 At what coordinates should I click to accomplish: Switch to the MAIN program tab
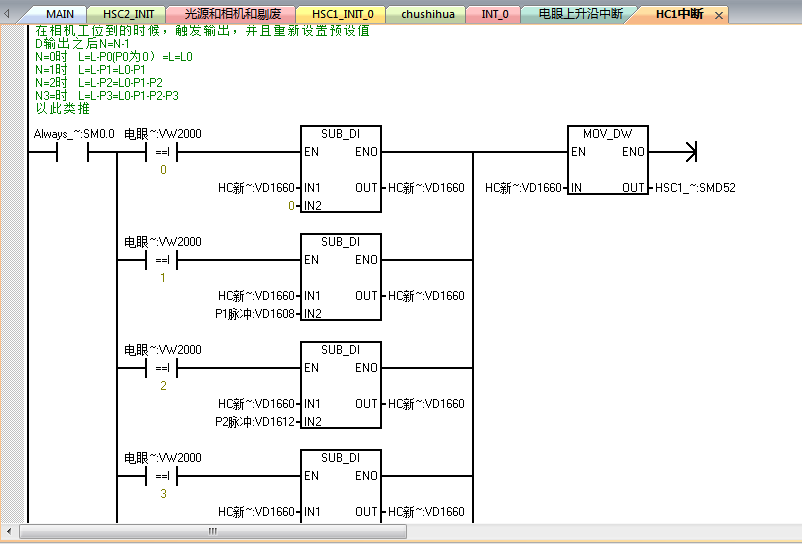coord(60,14)
